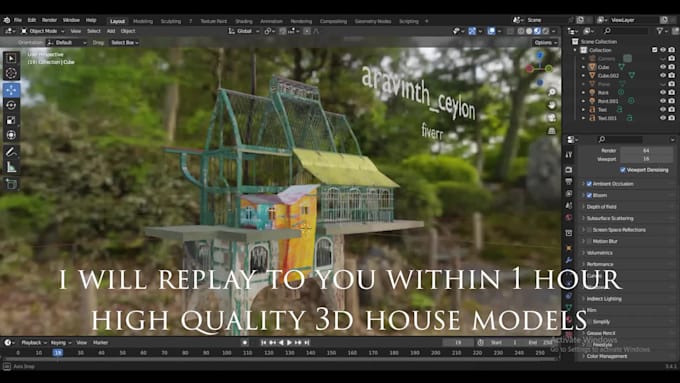680x383 pixels.
Task: Click the outliner filter funnel icon
Action: (x=661, y=31)
